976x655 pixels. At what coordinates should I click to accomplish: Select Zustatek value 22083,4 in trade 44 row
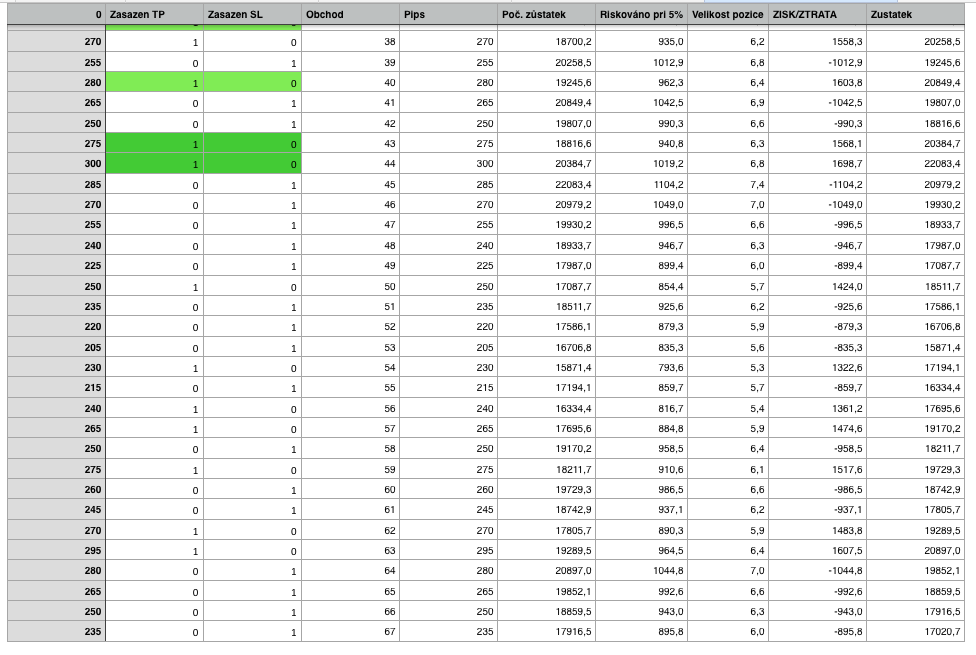point(916,164)
